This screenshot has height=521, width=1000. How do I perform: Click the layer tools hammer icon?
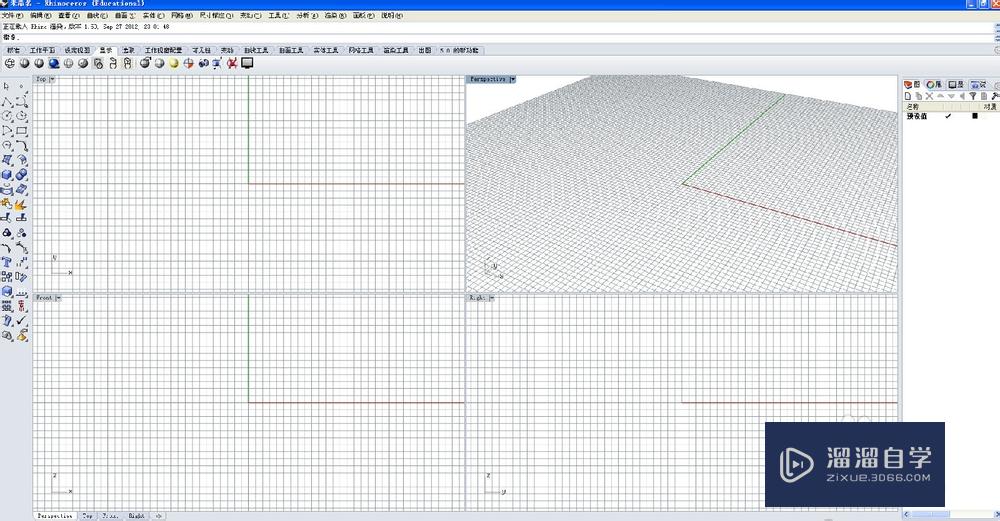[995, 96]
